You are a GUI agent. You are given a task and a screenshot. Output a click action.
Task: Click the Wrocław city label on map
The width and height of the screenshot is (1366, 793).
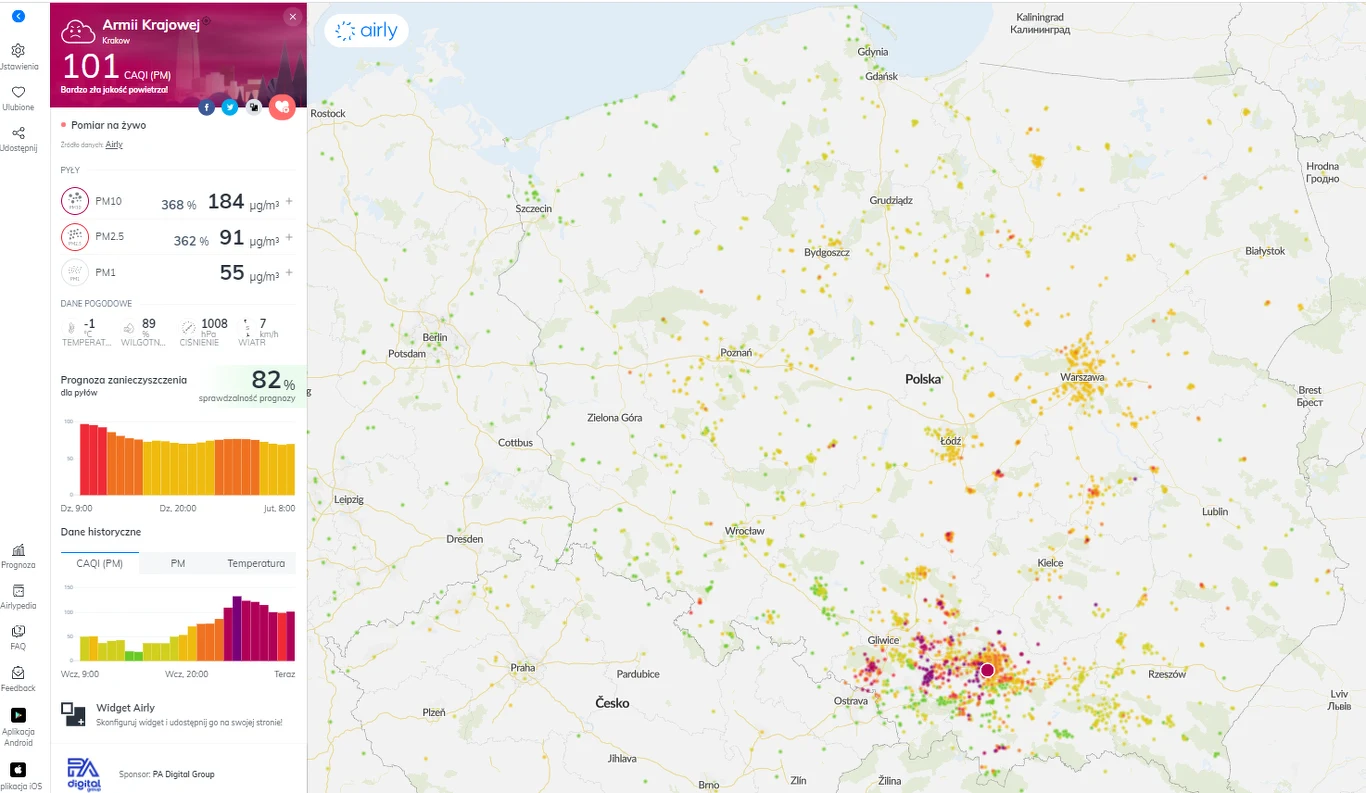(744, 530)
